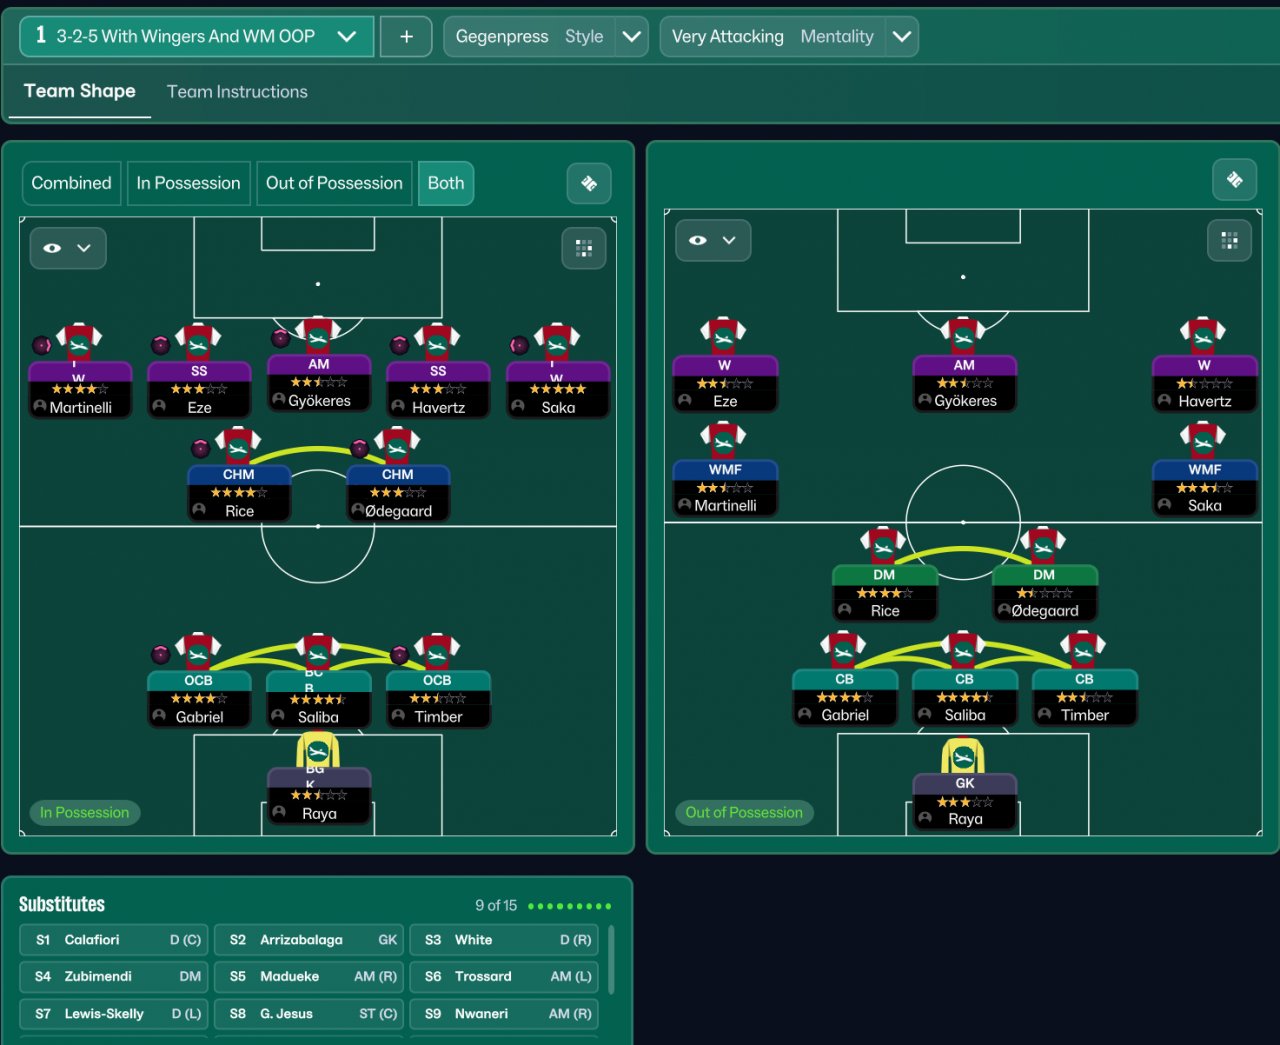Select Rice's DM shirt, Out of Possession pitch
The height and width of the screenshot is (1045, 1280).
pyautogui.click(x=883, y=546)
